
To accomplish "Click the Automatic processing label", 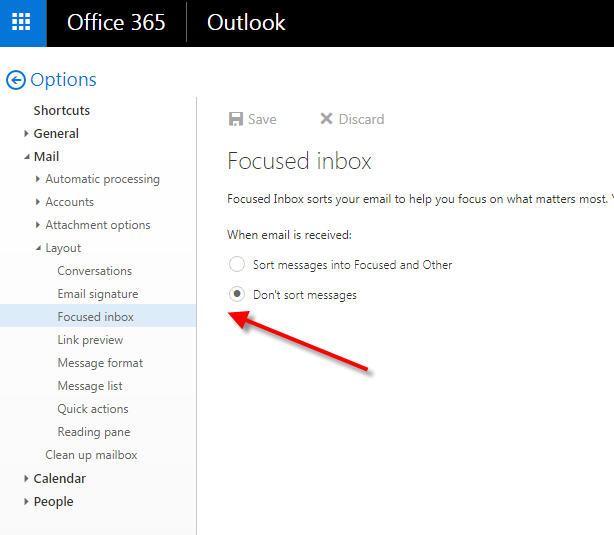I will [103, 179].
